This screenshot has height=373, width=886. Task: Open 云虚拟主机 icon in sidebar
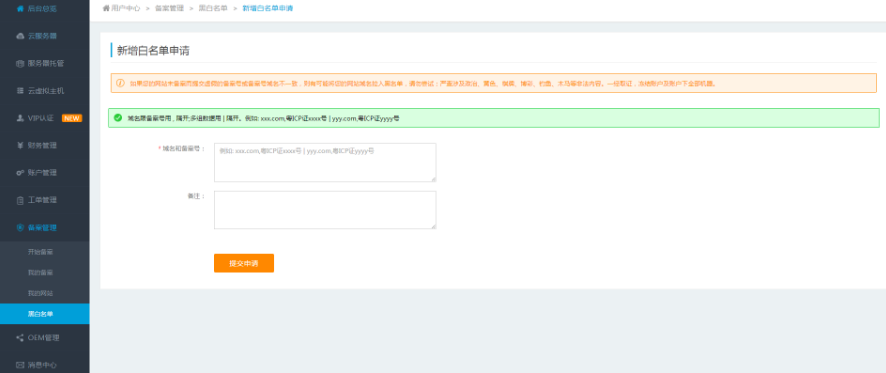(x=20, y=91)
